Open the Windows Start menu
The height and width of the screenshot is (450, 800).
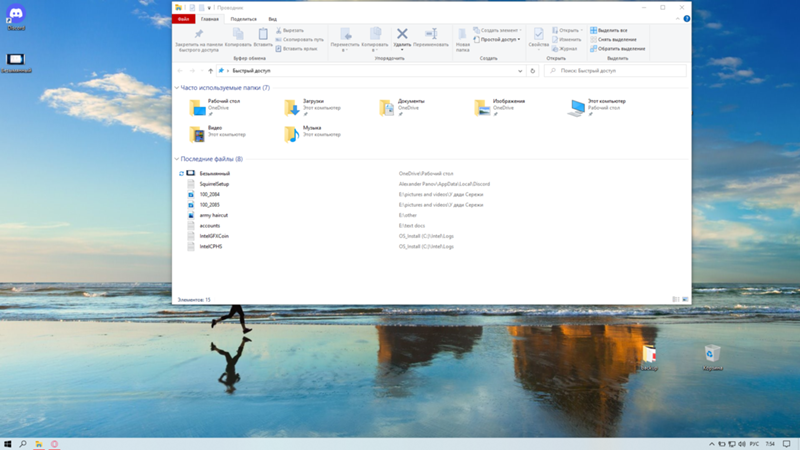pyautogui.click(x=8, y=444)
